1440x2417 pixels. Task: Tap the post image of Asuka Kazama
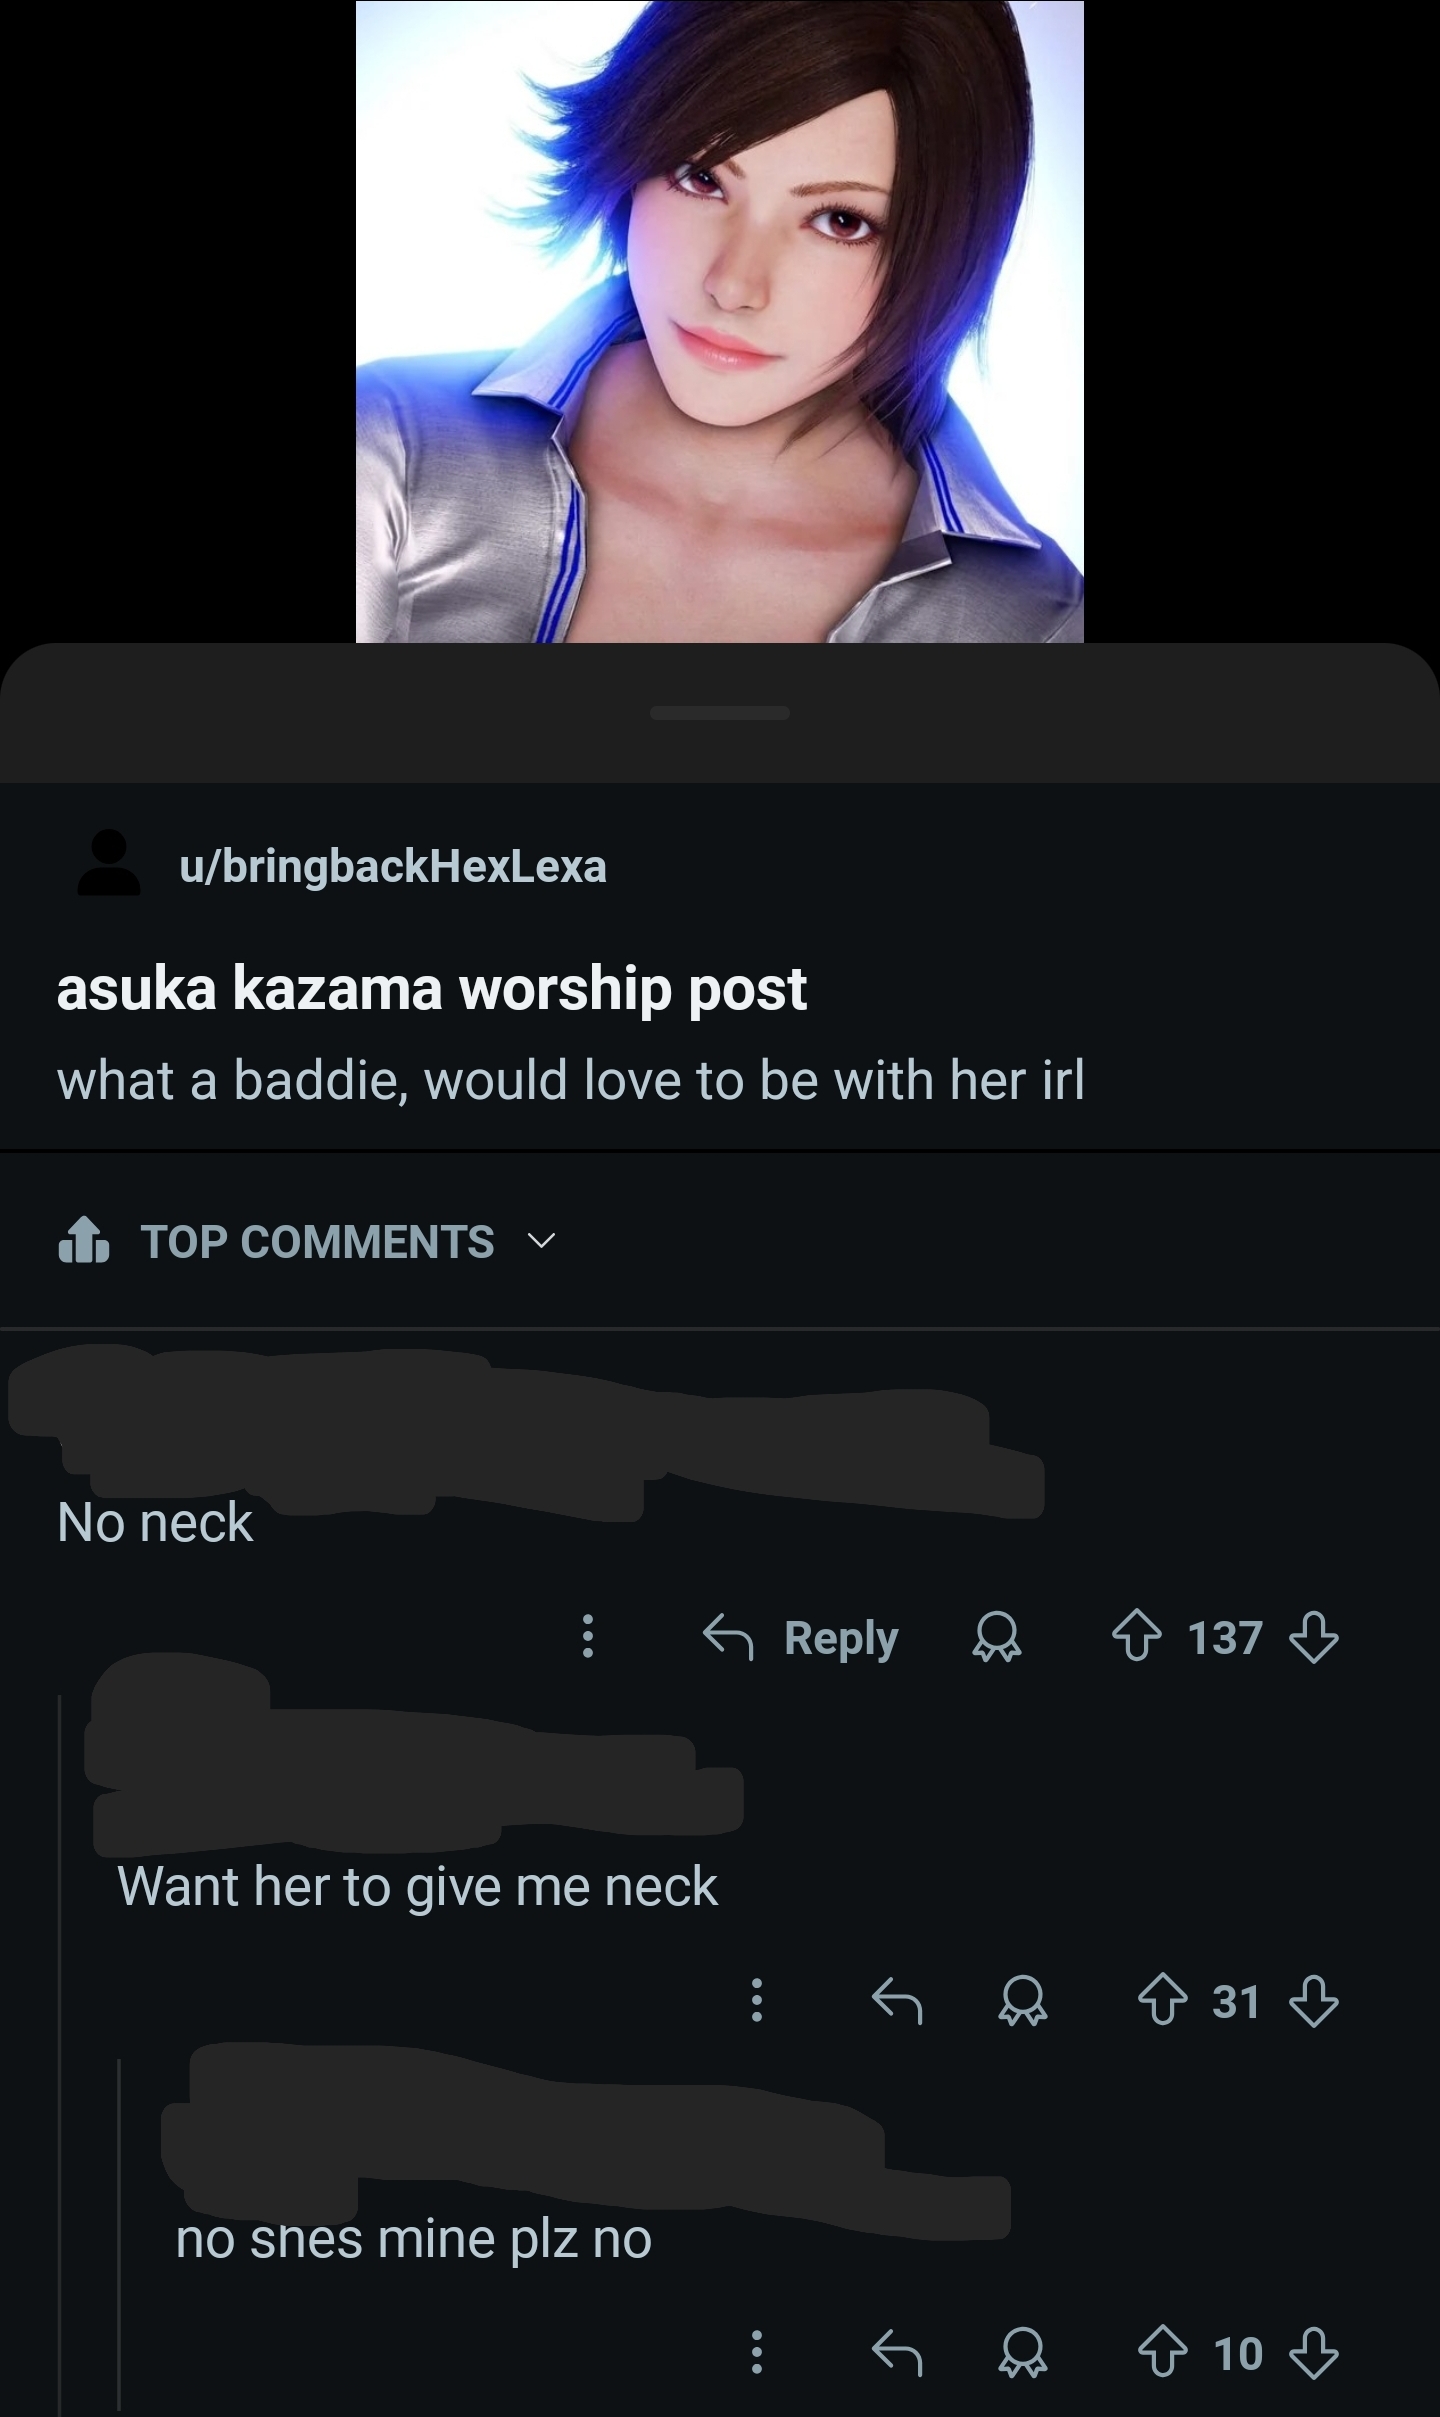[x=720, y=321]
